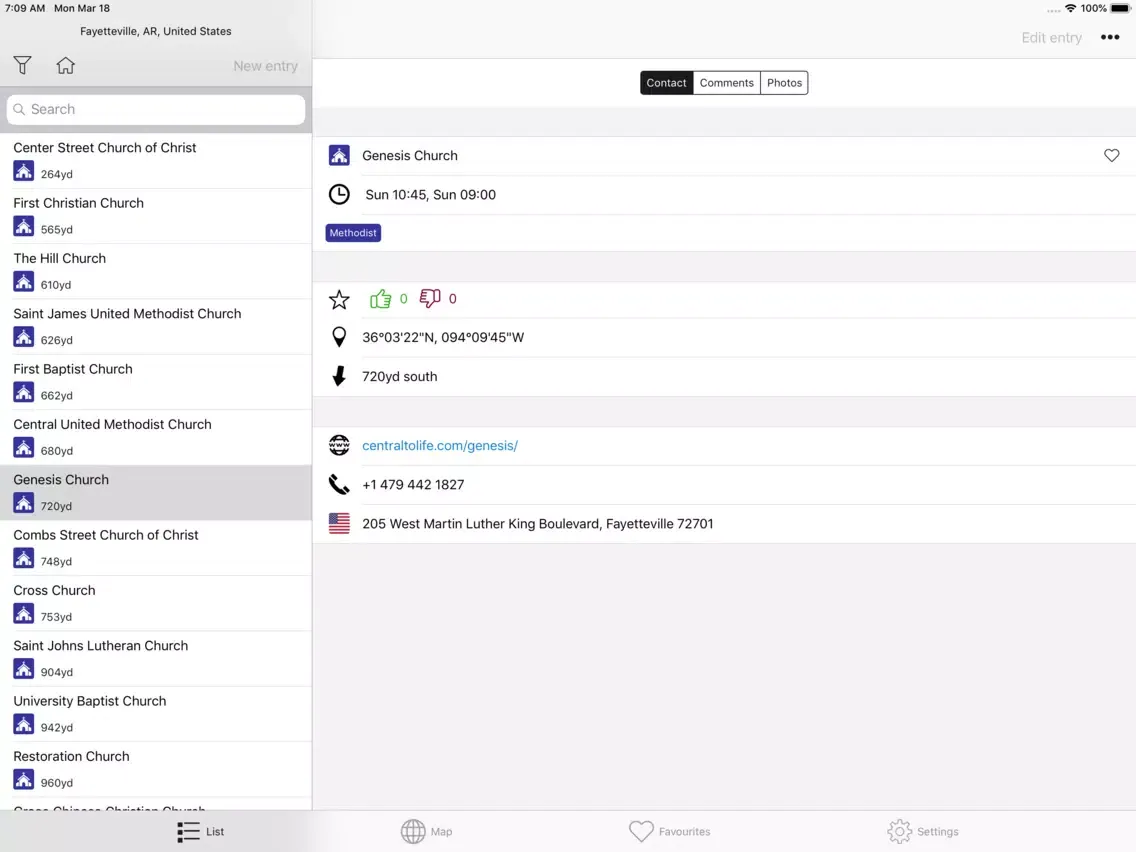
Task: Open the centraltolife.com/genesis/ link
Action: [440, 446]
